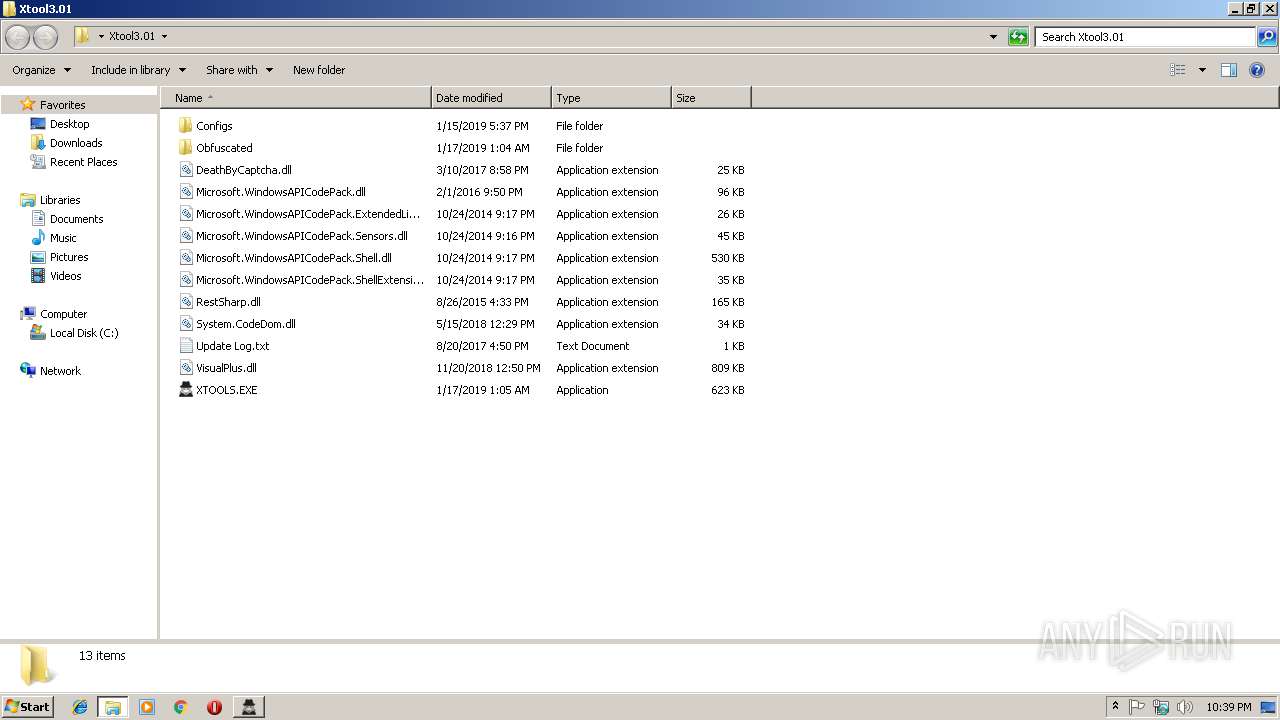Click the taskbar clock showing 10:39 PM
The image size is (1280, 720).
(1229, 707)
